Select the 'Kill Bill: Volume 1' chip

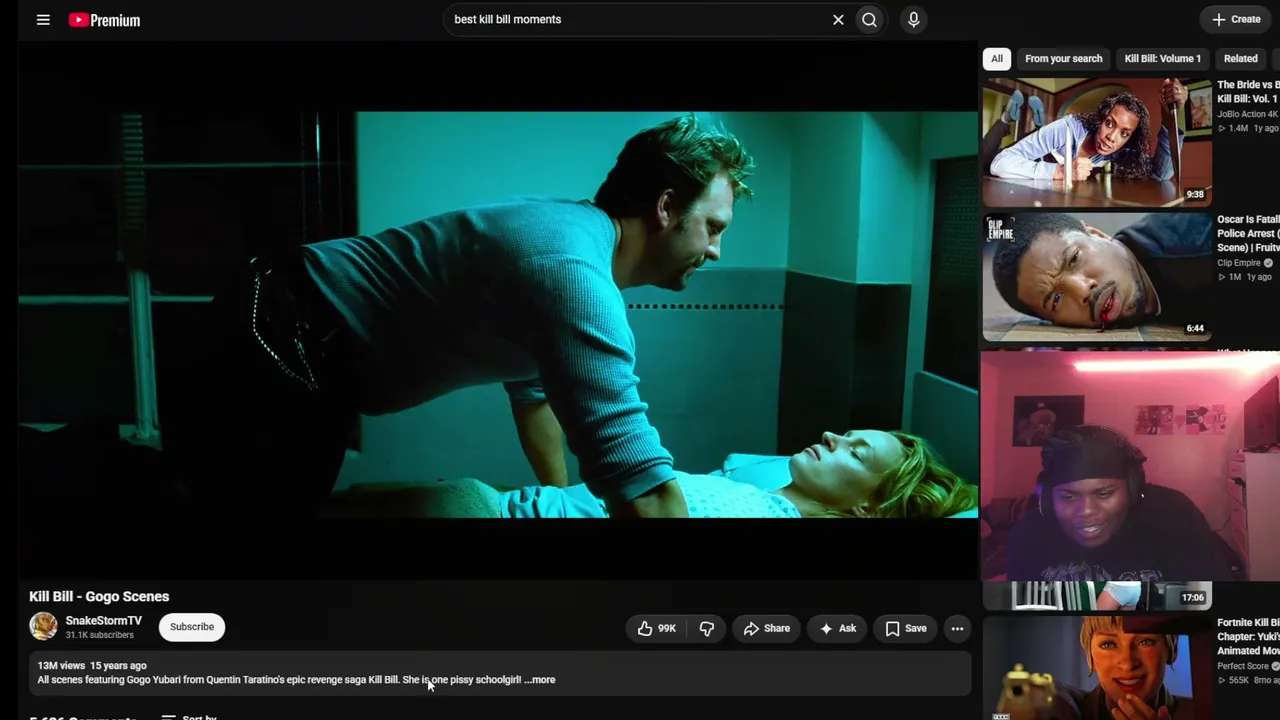[1162, 58]
